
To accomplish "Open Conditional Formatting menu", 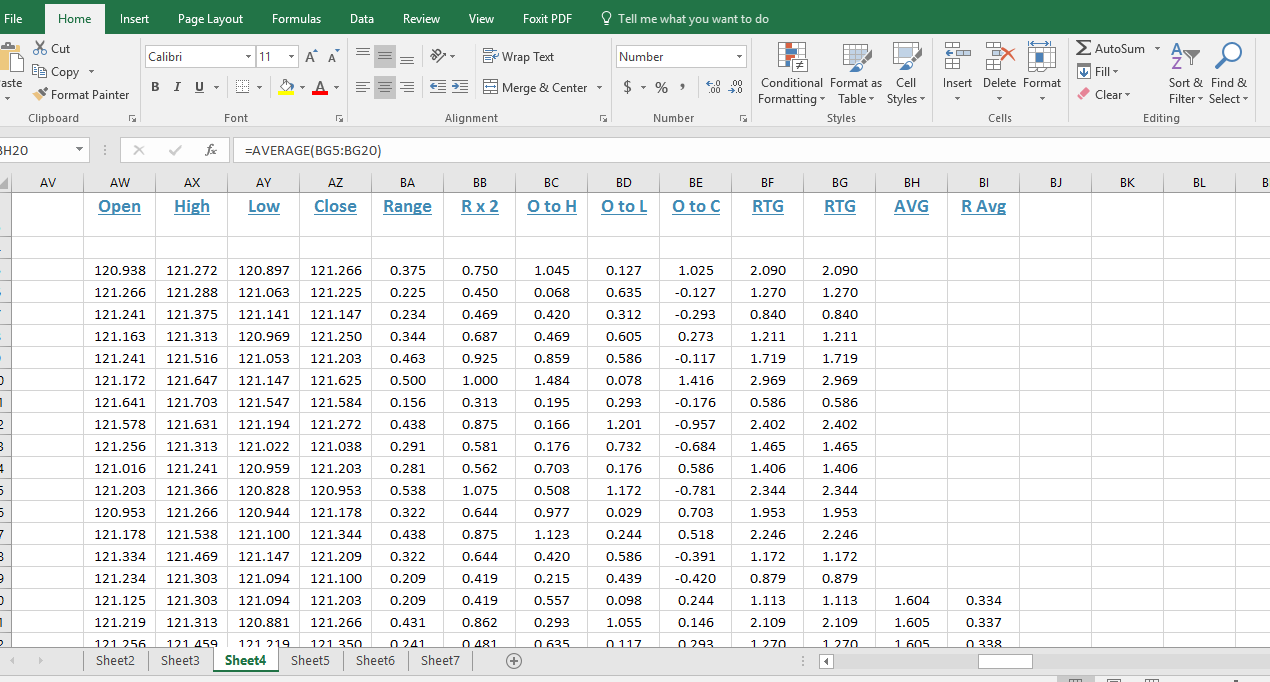I will (791, 74).
